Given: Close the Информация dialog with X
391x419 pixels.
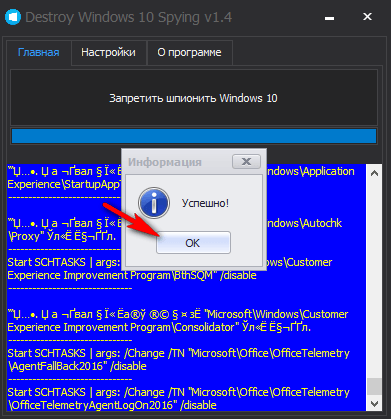Looking at the screenshot, I should coord(246,162).
